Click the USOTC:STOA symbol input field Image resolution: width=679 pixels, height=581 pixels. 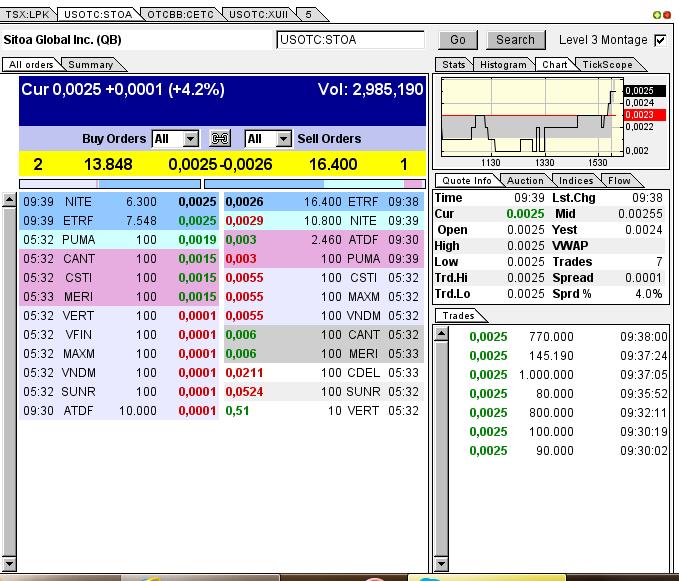pos(350,40)
